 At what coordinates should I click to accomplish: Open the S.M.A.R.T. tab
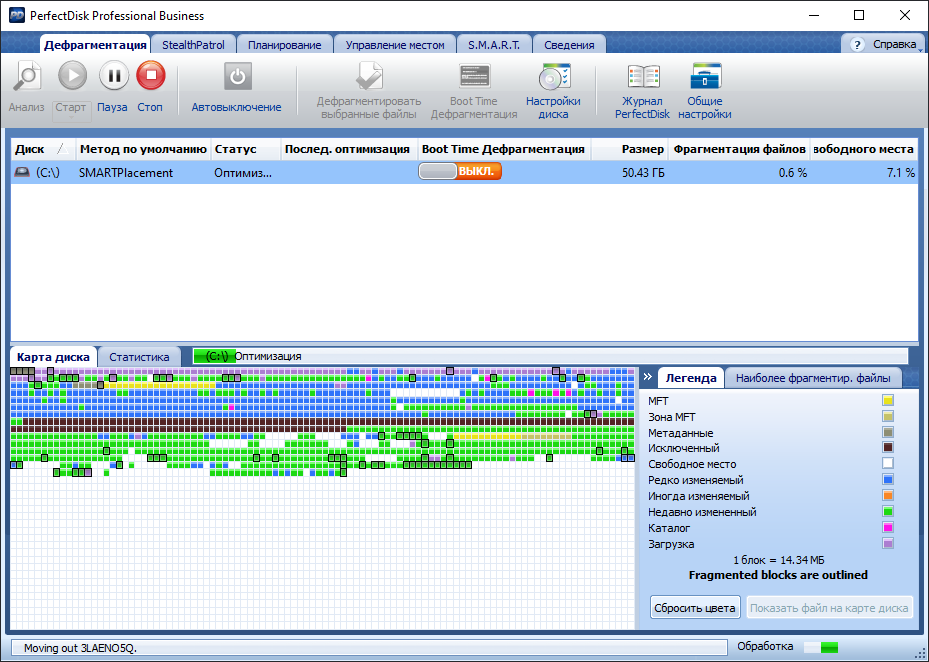coord(493,44)
